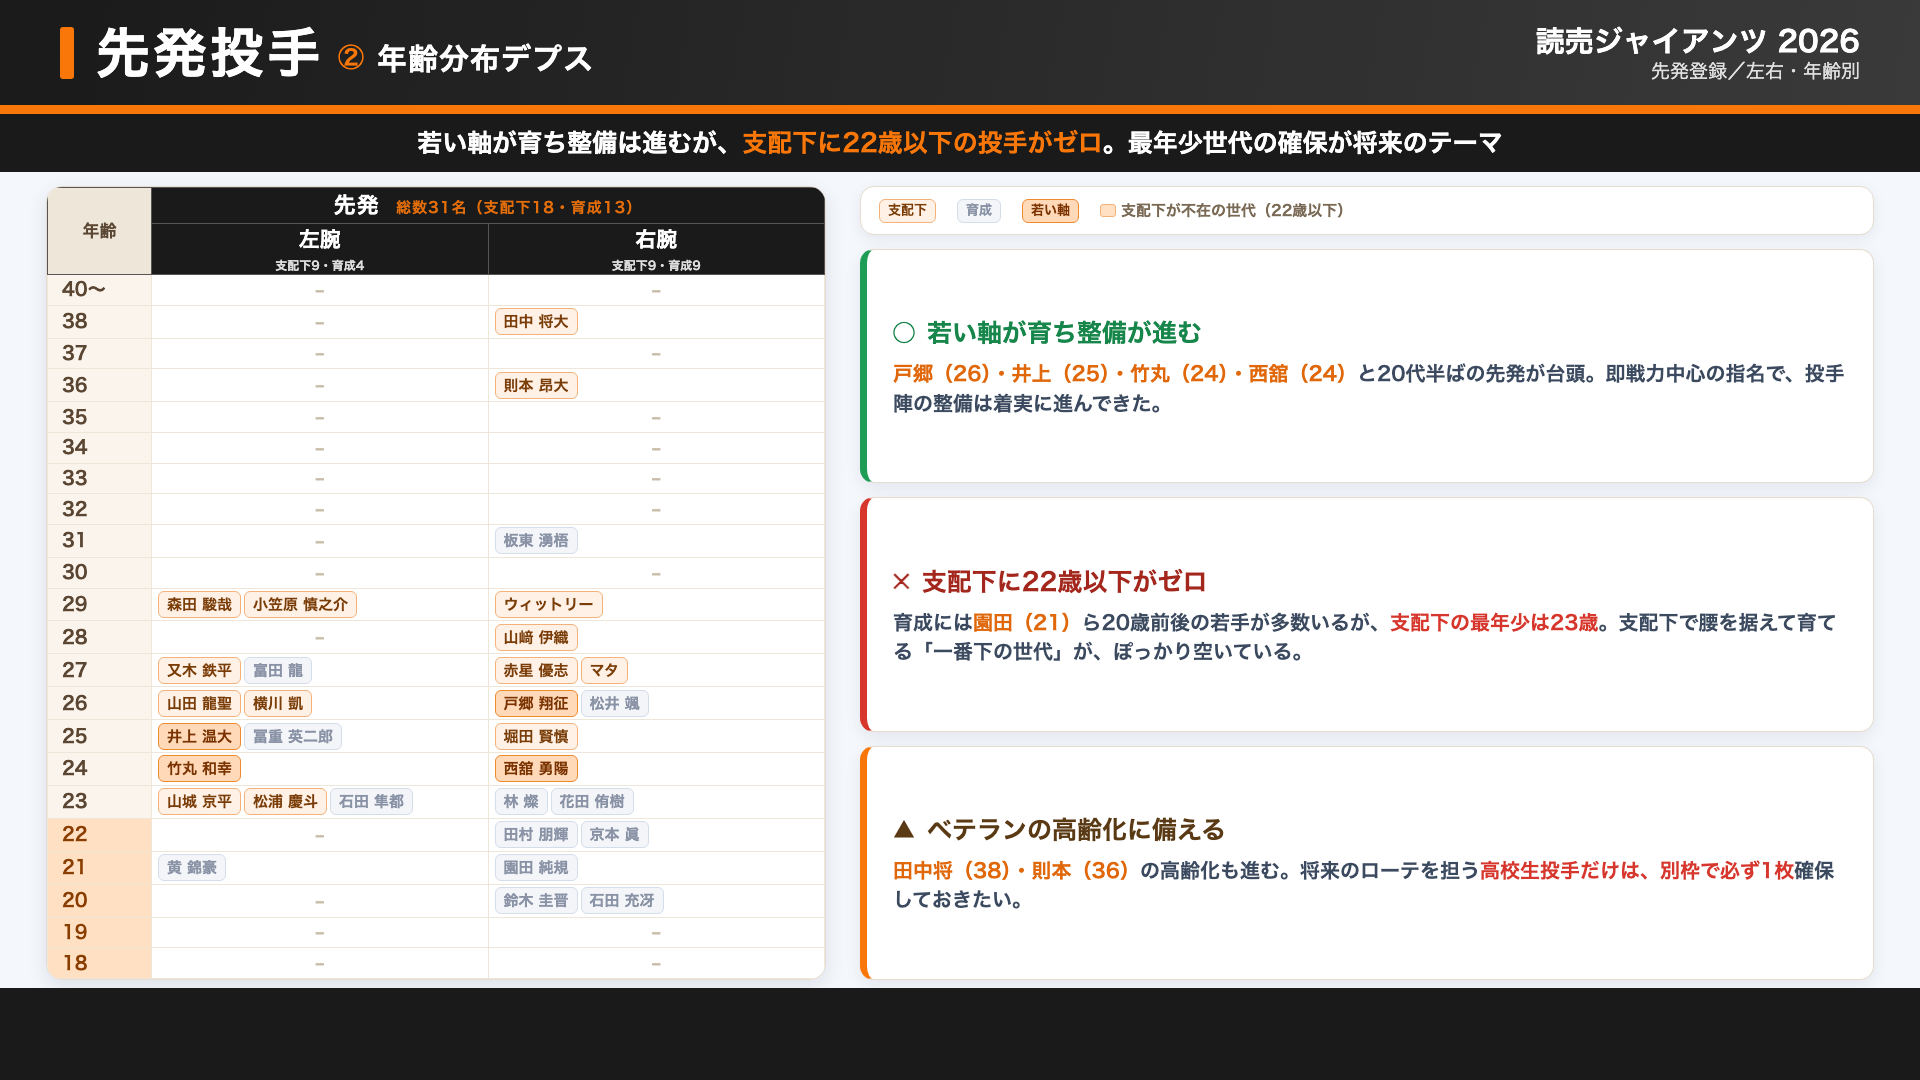
Task: Click the 年齢 header cell
Action: (99, 231)
